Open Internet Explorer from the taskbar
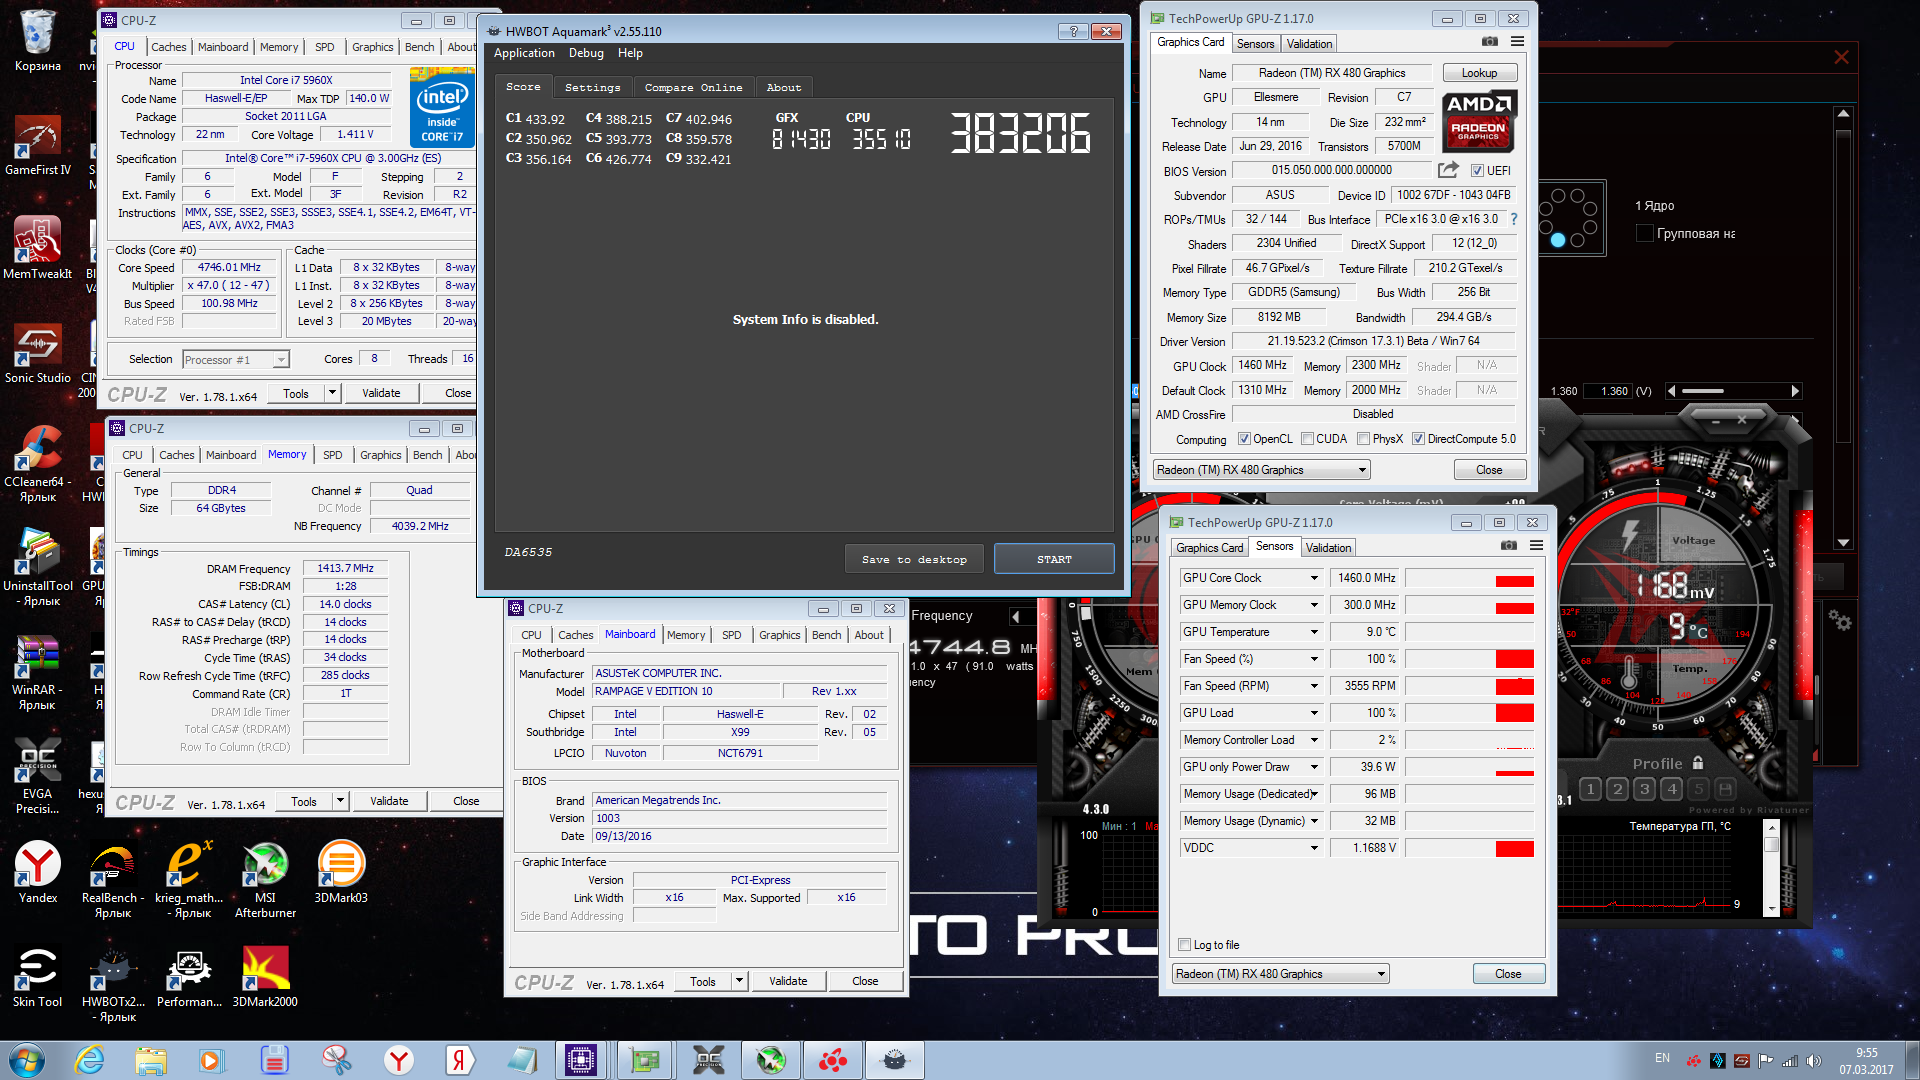The height and width of the screenshot is (1080, 1920). (x=90, y=1060)
